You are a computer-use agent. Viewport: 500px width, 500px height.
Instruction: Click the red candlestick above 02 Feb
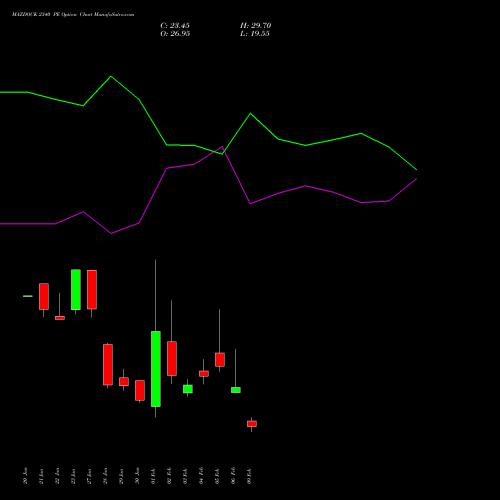click(172, 358)
